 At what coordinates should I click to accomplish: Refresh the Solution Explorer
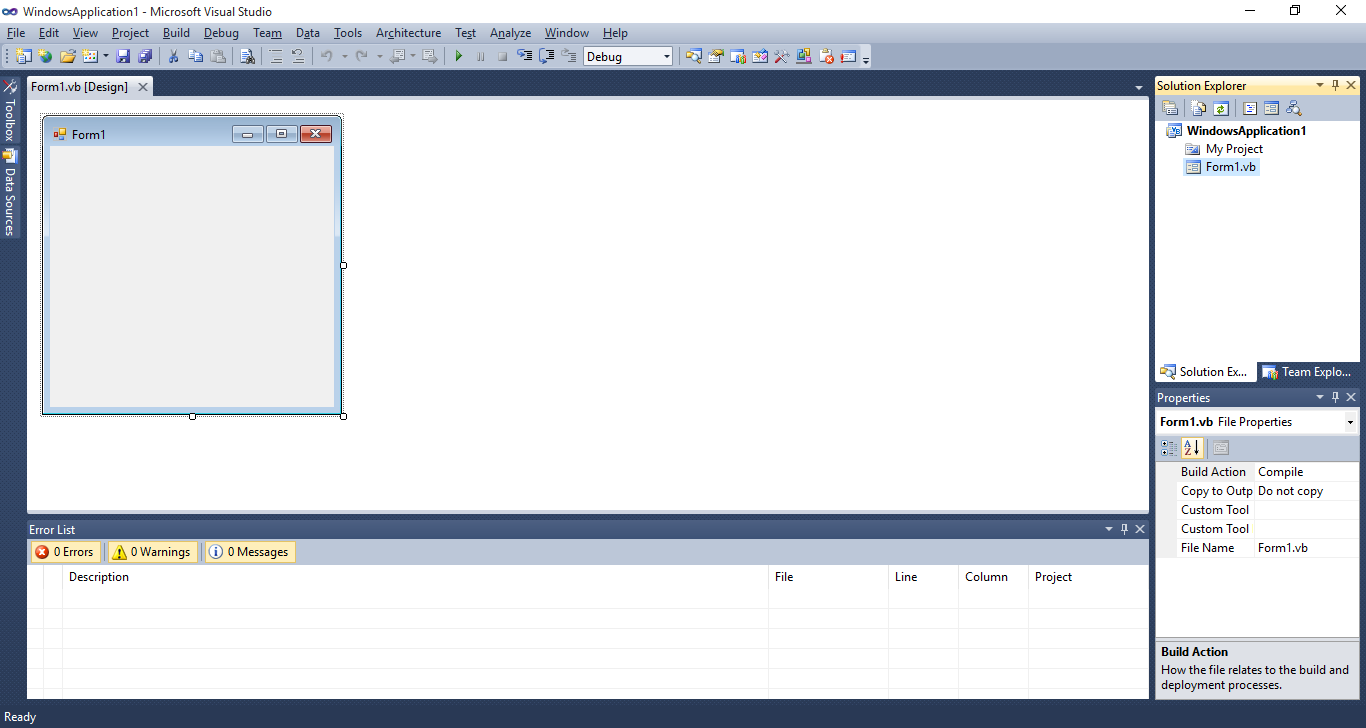[x=1222, y=107]
